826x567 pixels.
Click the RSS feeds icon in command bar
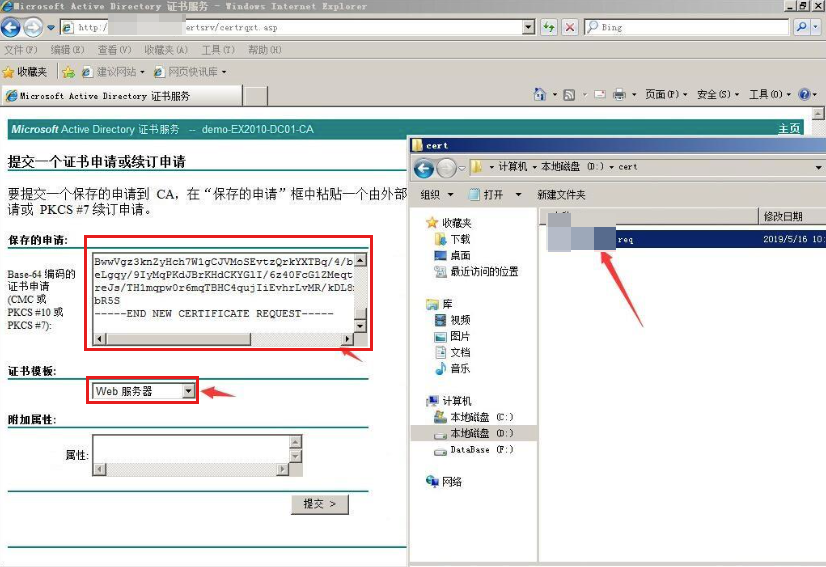coord(569,95)
